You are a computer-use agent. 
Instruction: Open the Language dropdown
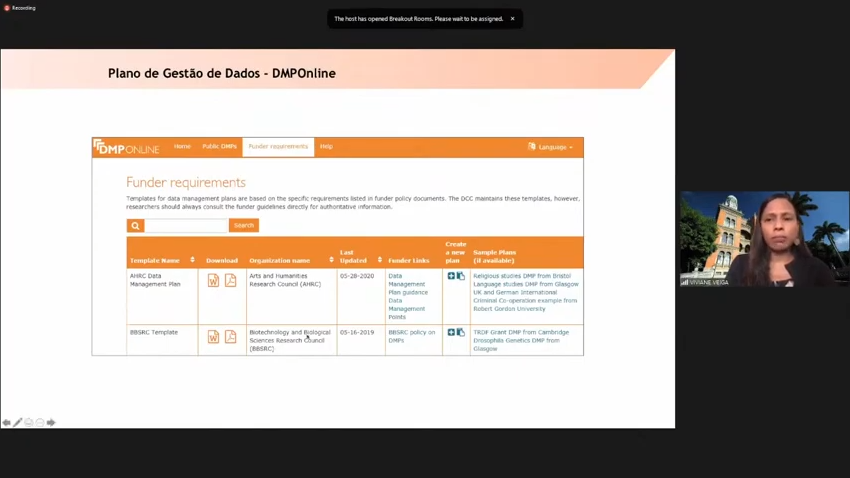[551, 147]
